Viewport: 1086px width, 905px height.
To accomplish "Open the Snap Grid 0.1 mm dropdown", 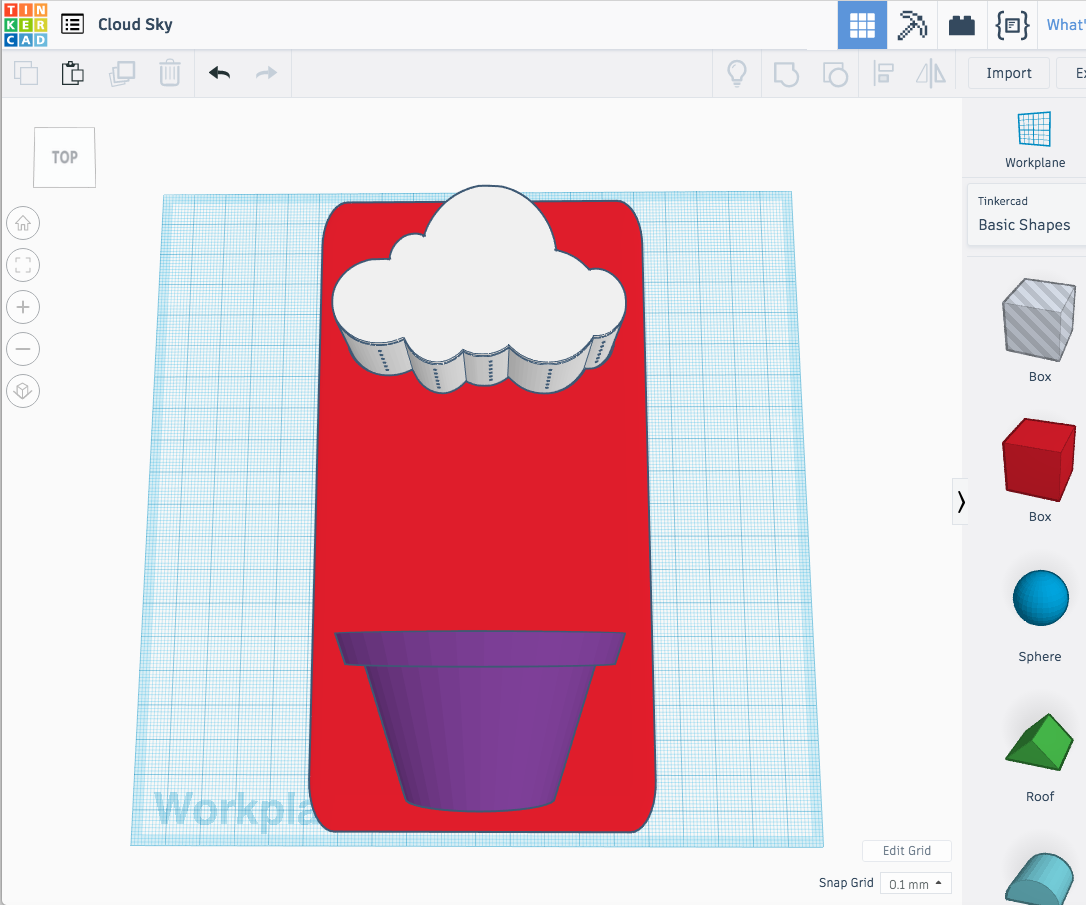I will (915, 884).
